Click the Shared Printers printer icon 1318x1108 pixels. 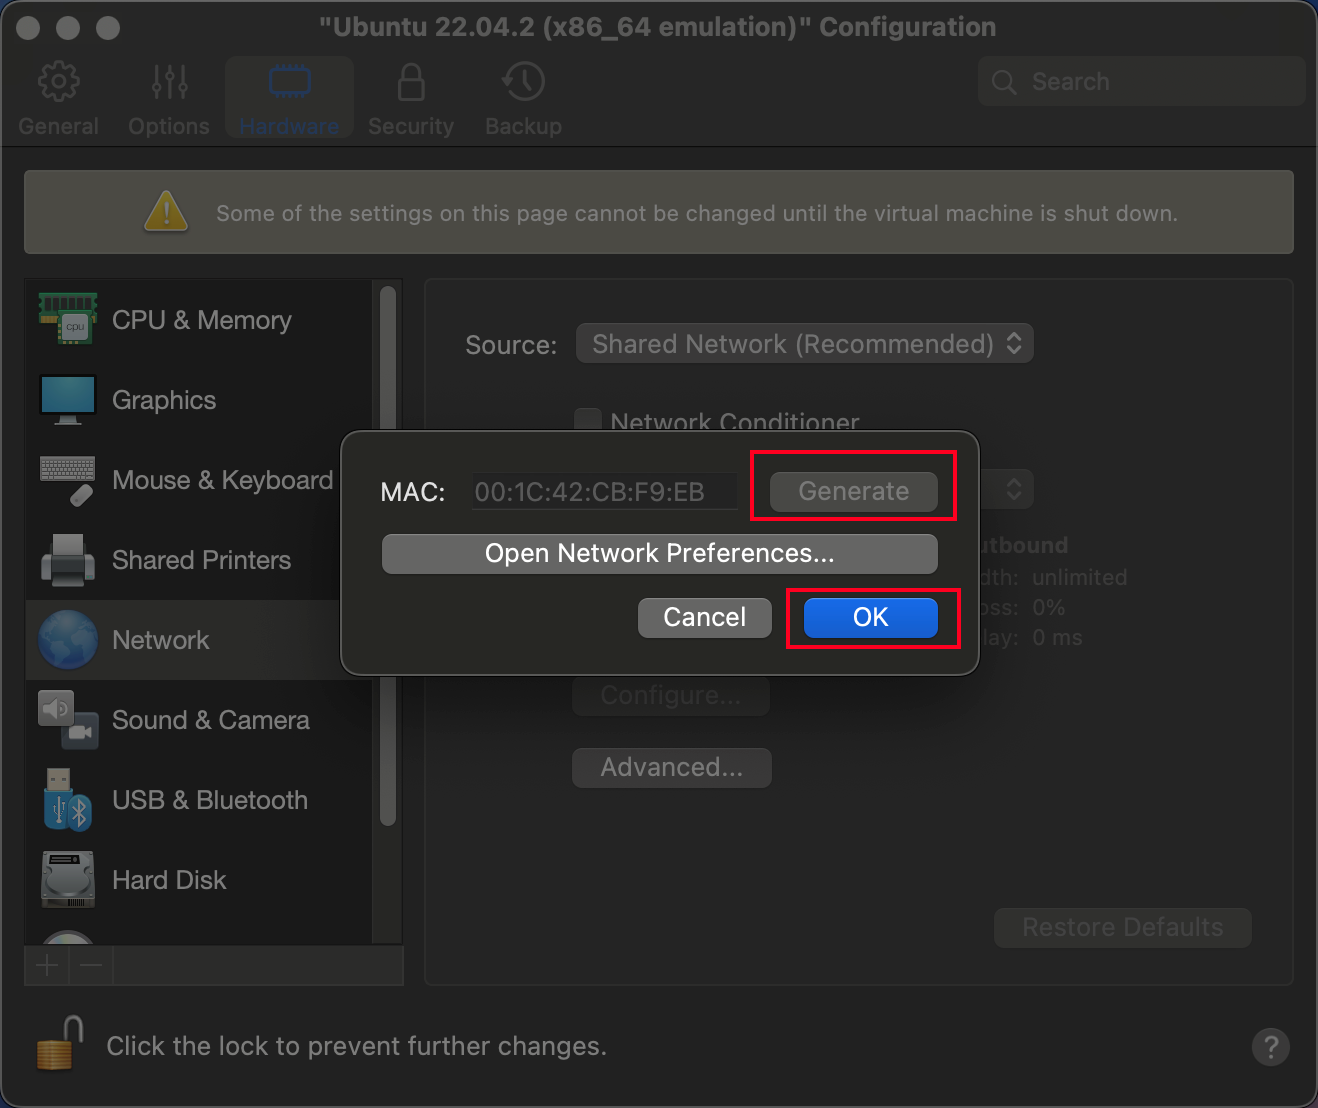point(68,560)
